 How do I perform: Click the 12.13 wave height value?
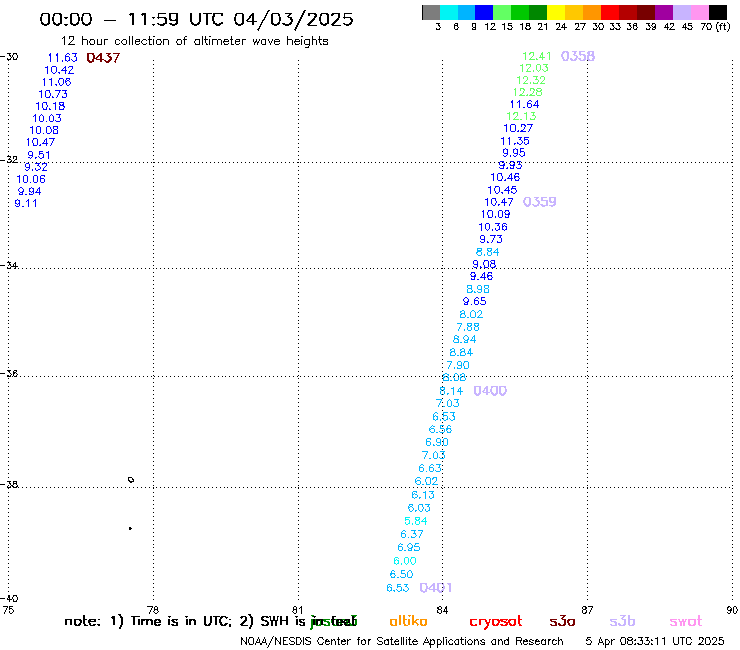pyautogui.click(x=521, y=116)
